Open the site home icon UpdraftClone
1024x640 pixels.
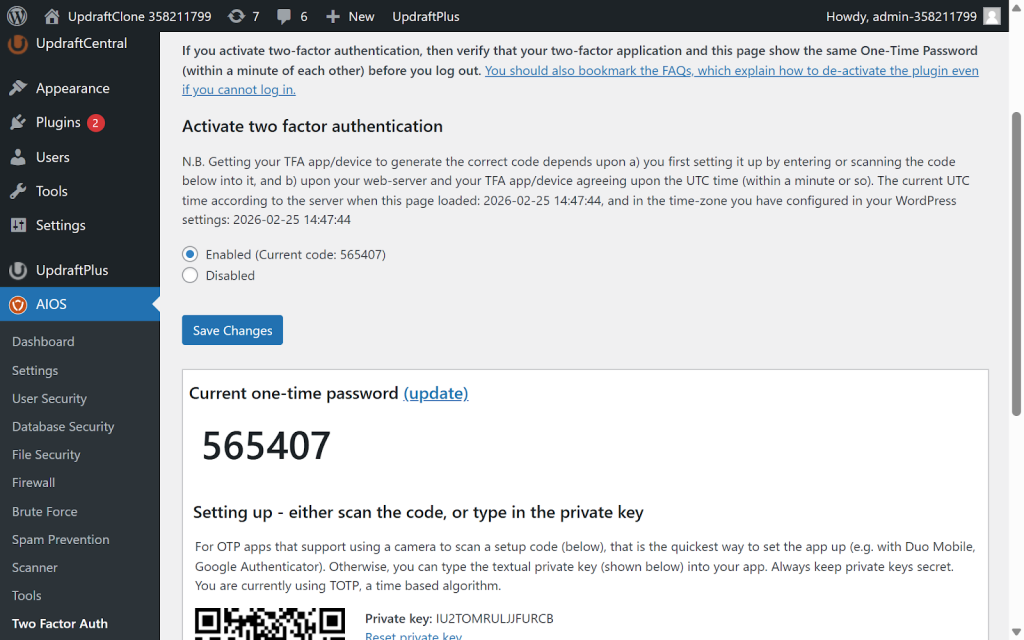pyautogui.click(x=52, y=16)
